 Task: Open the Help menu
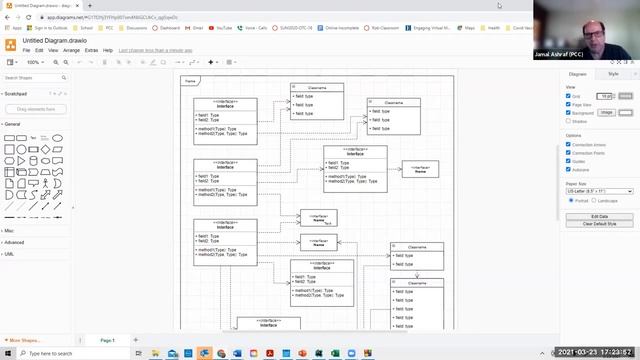[108, 50]
